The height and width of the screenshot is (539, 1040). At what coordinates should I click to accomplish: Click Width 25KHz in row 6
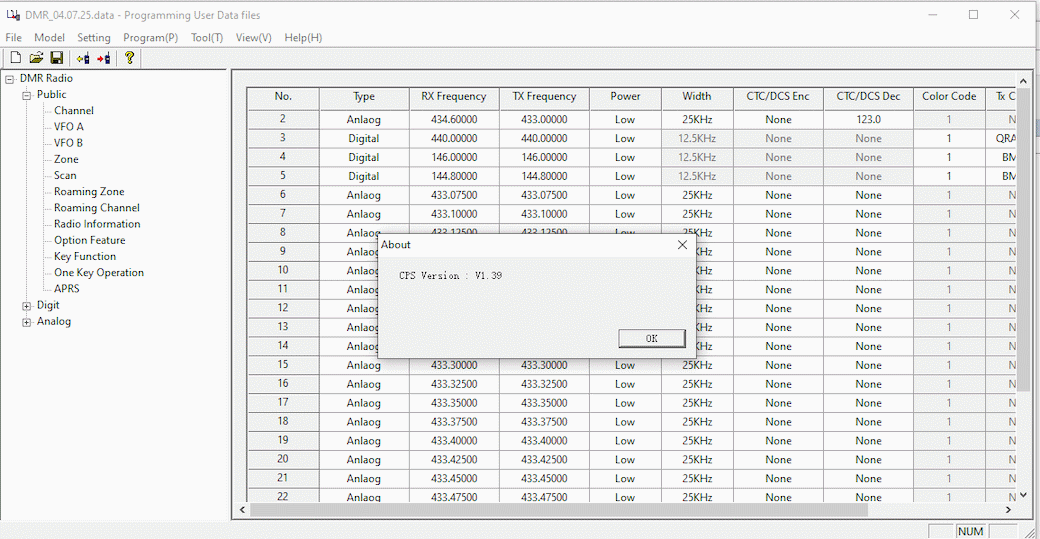[697, 195]
